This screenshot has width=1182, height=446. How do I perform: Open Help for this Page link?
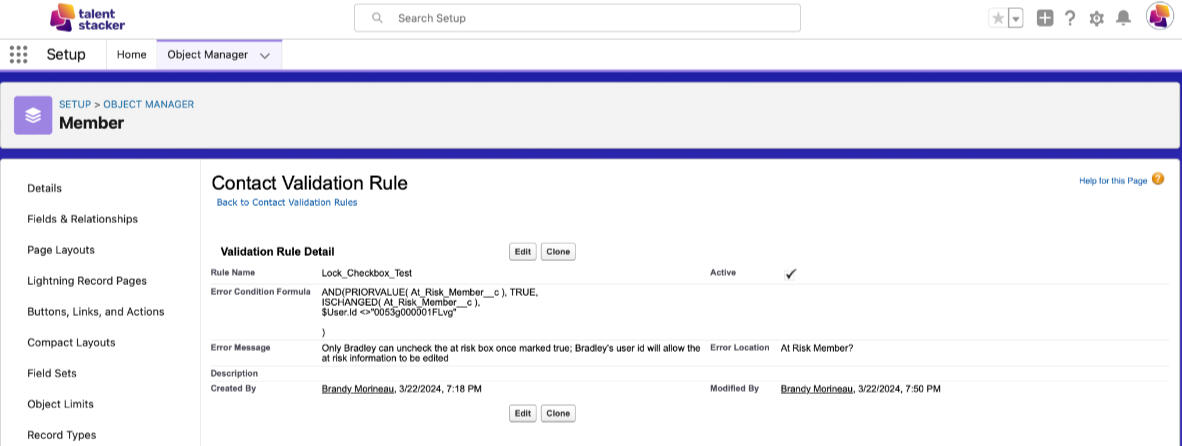coord(1113,181)
